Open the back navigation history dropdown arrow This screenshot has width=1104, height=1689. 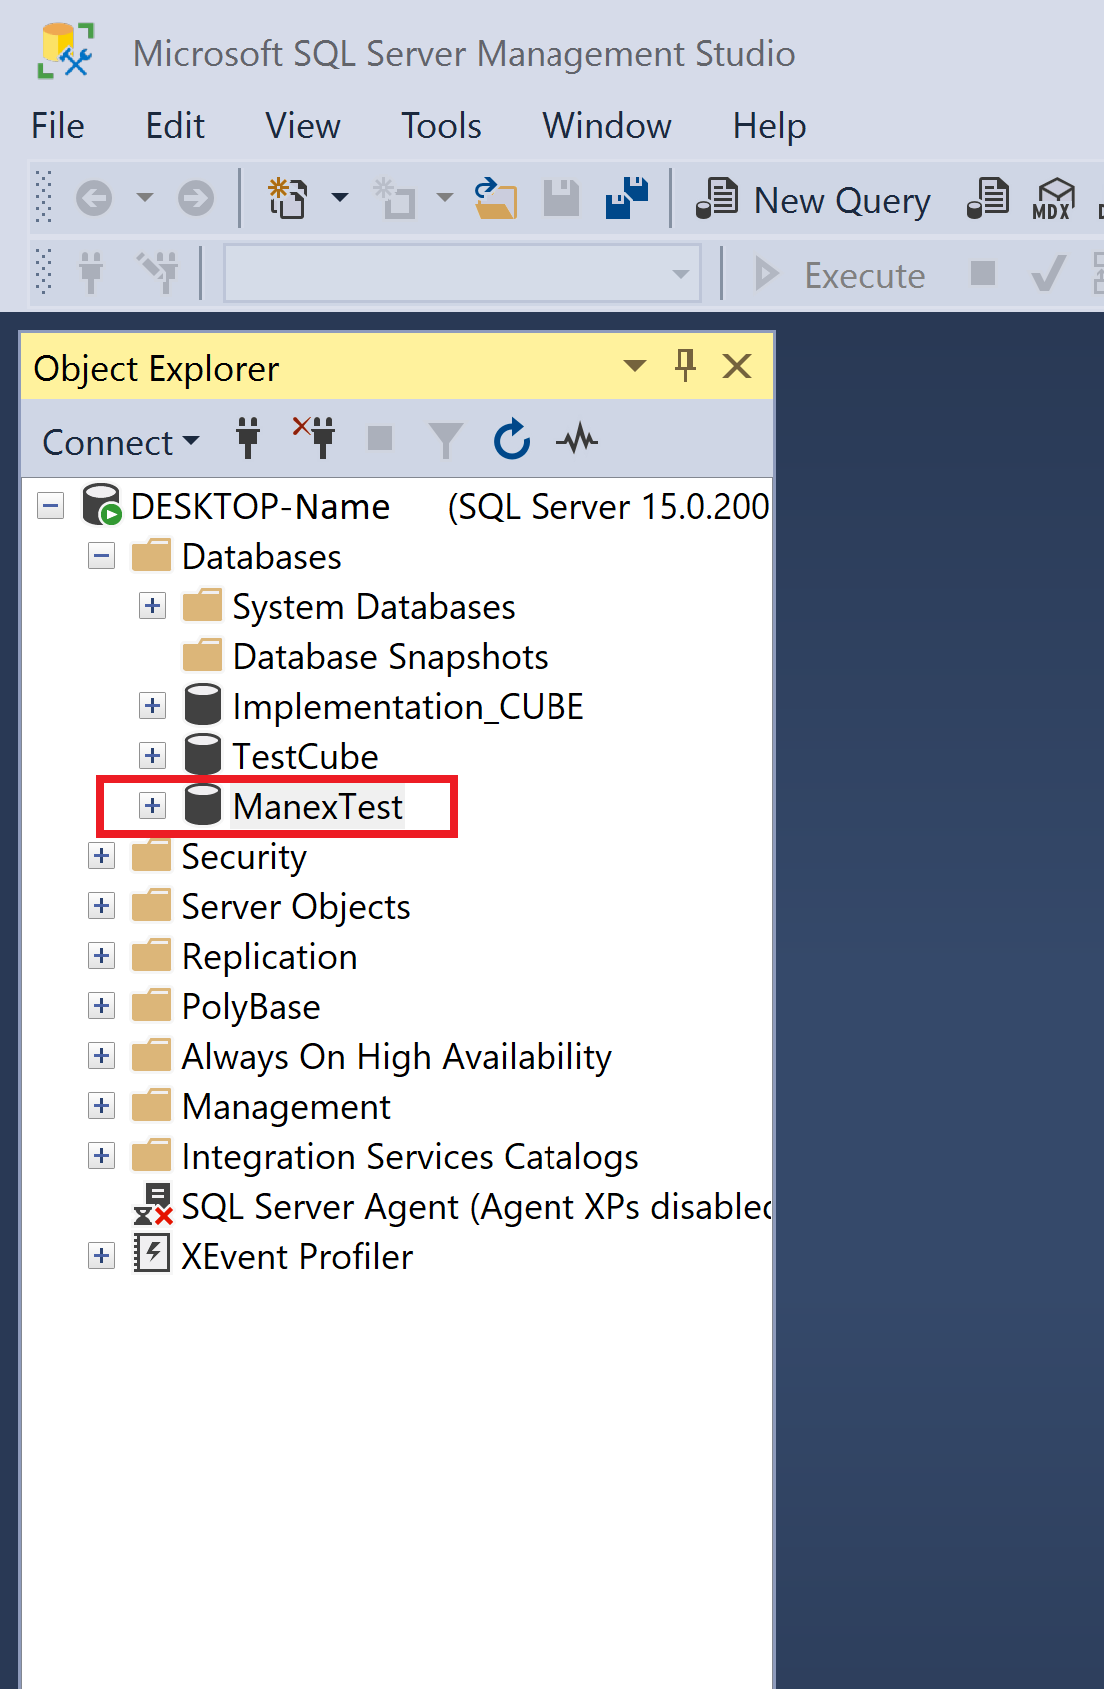145,198
